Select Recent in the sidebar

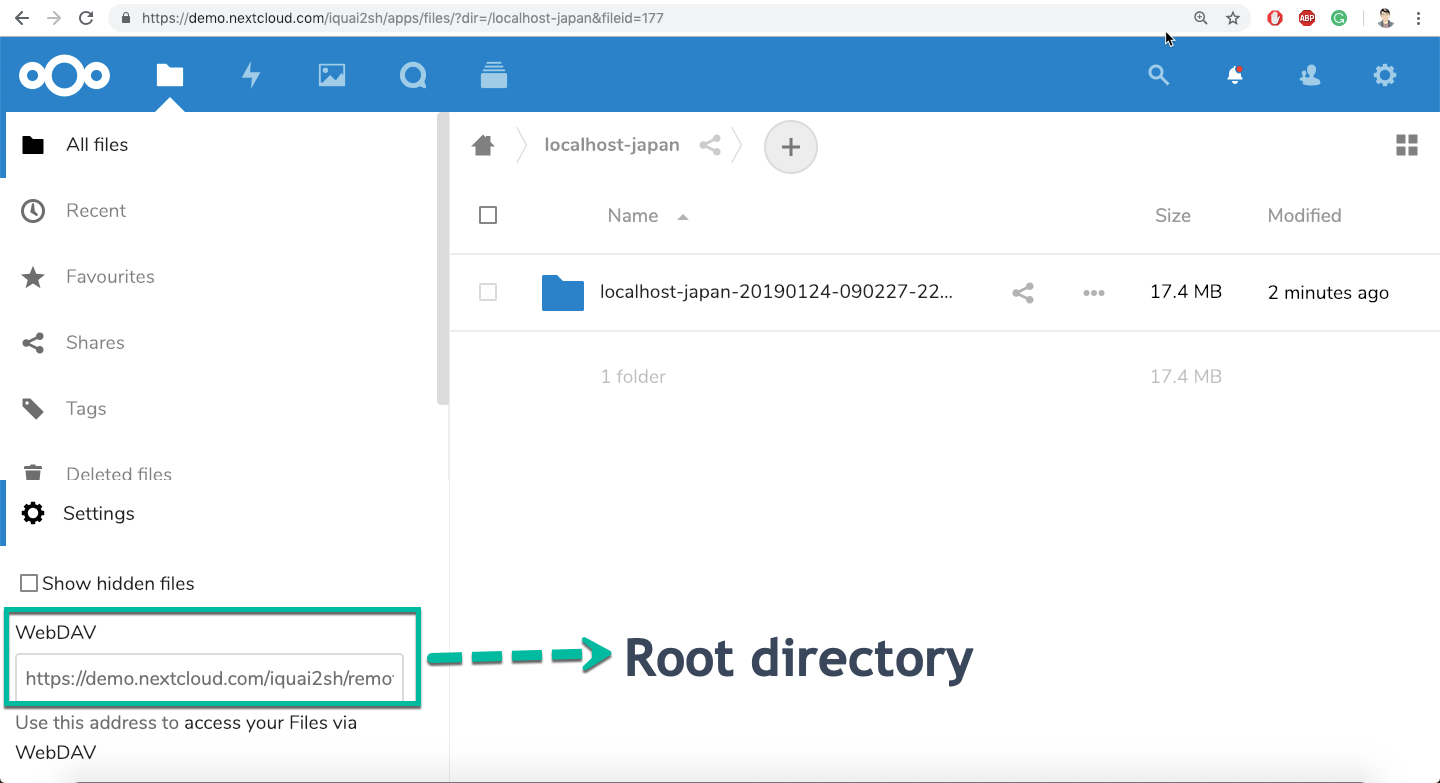96,211
